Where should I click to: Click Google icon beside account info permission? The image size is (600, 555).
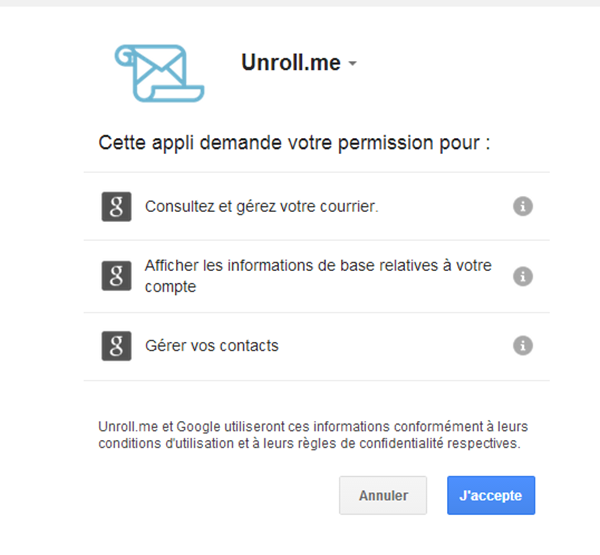(x=117, y=276)
